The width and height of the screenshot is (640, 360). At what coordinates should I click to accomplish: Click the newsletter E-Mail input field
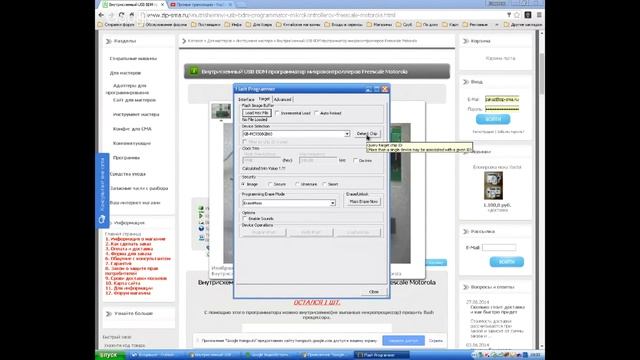(x=499, y=247)
